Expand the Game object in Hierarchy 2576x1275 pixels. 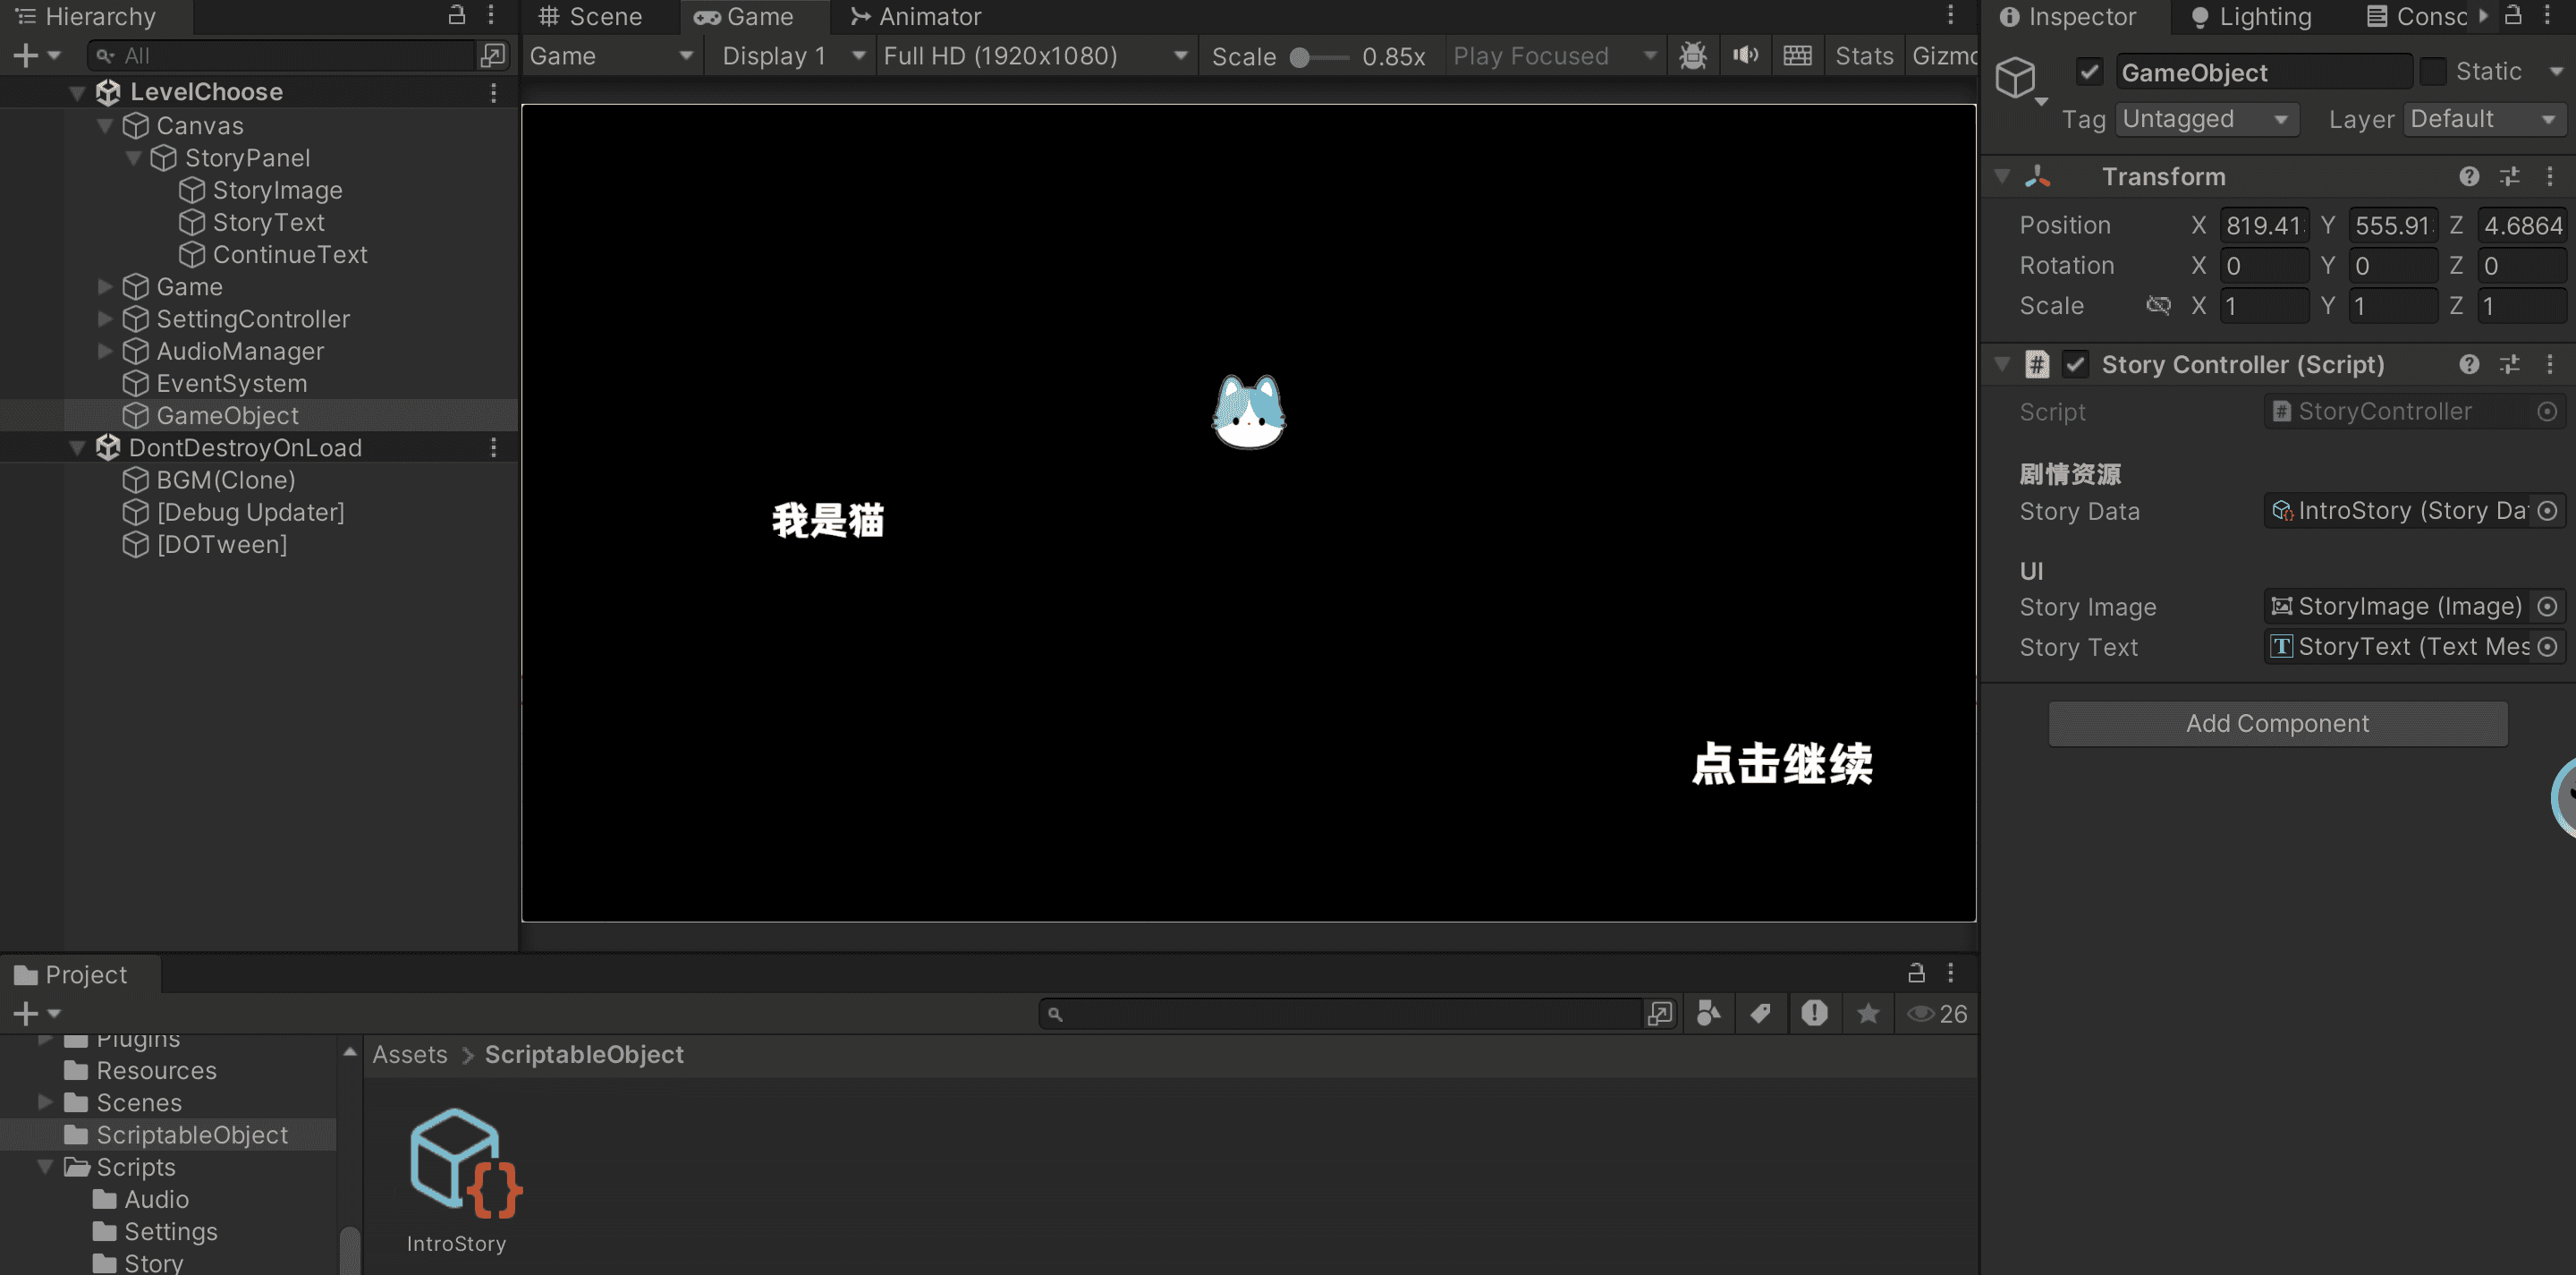[105, 286]
